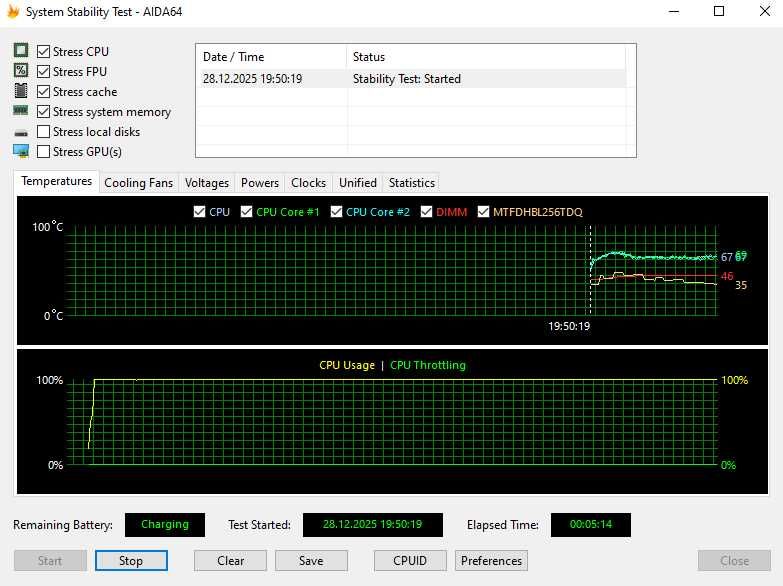The width and height of the screenshot is (783, 586).
Task: Select the Stability Test: Started log row
Action: pos(411,78)
